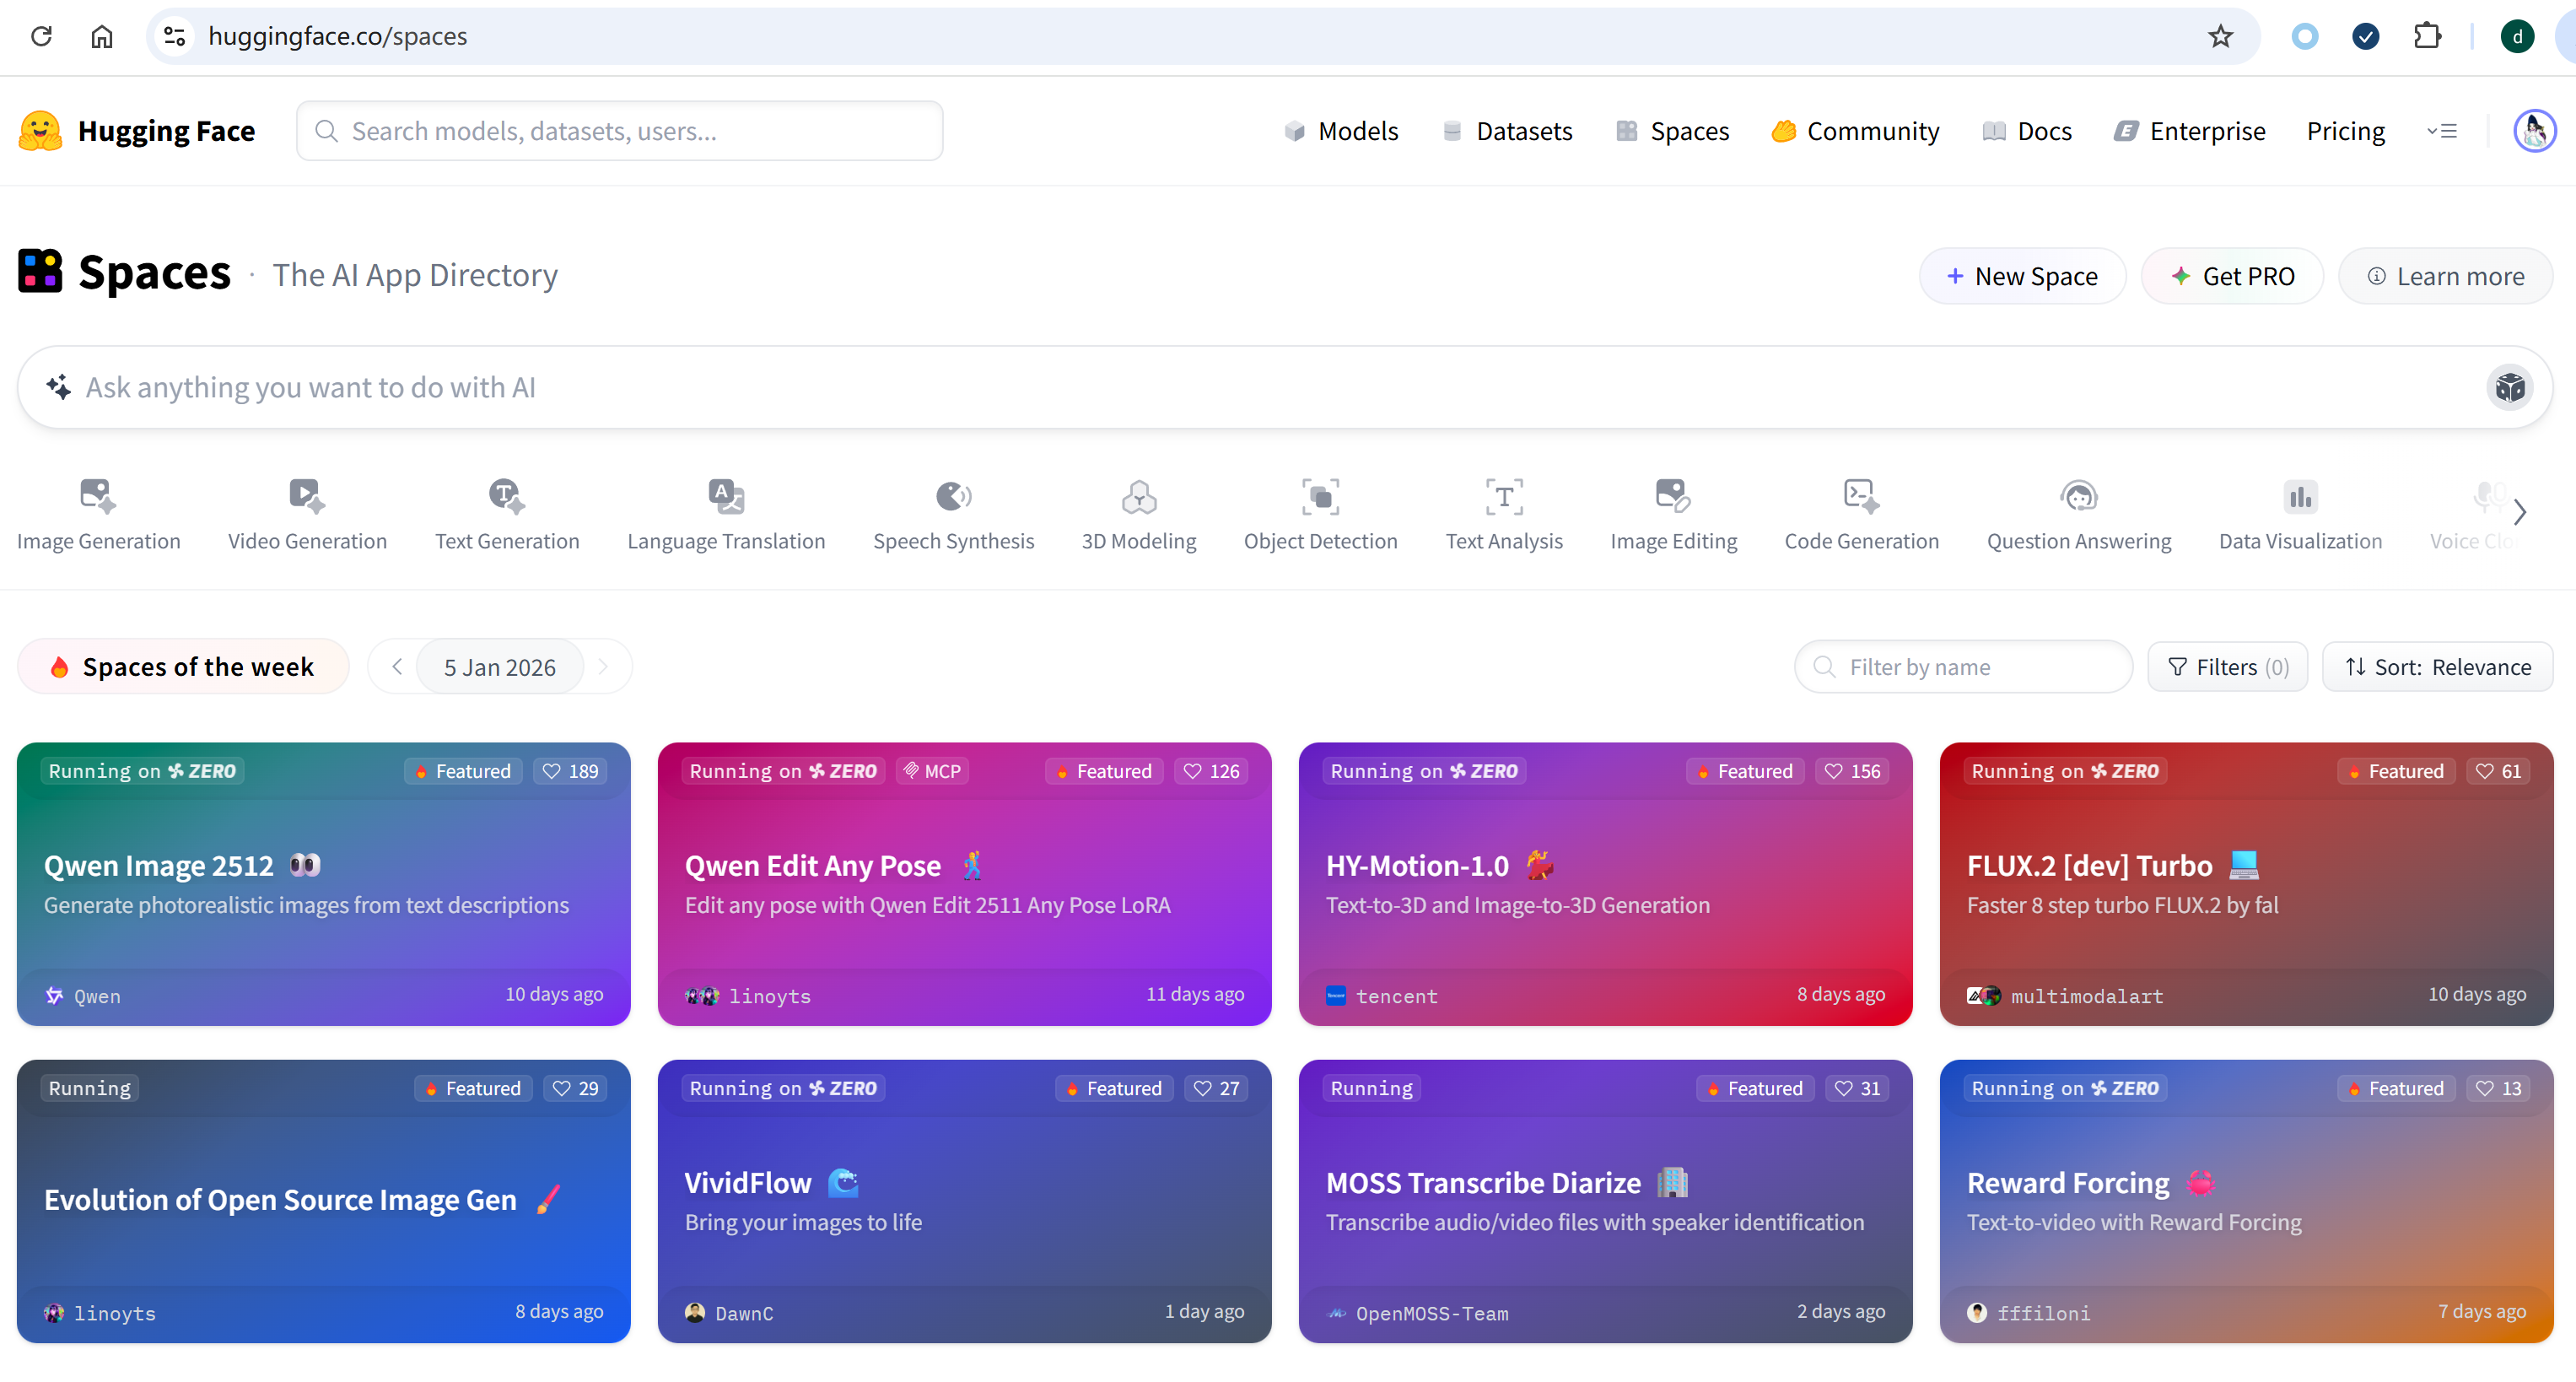This screenshot has width=2576, height=1382.
Task: Like the Qwen Image 2512 space
Action: [x=570, y=771]
